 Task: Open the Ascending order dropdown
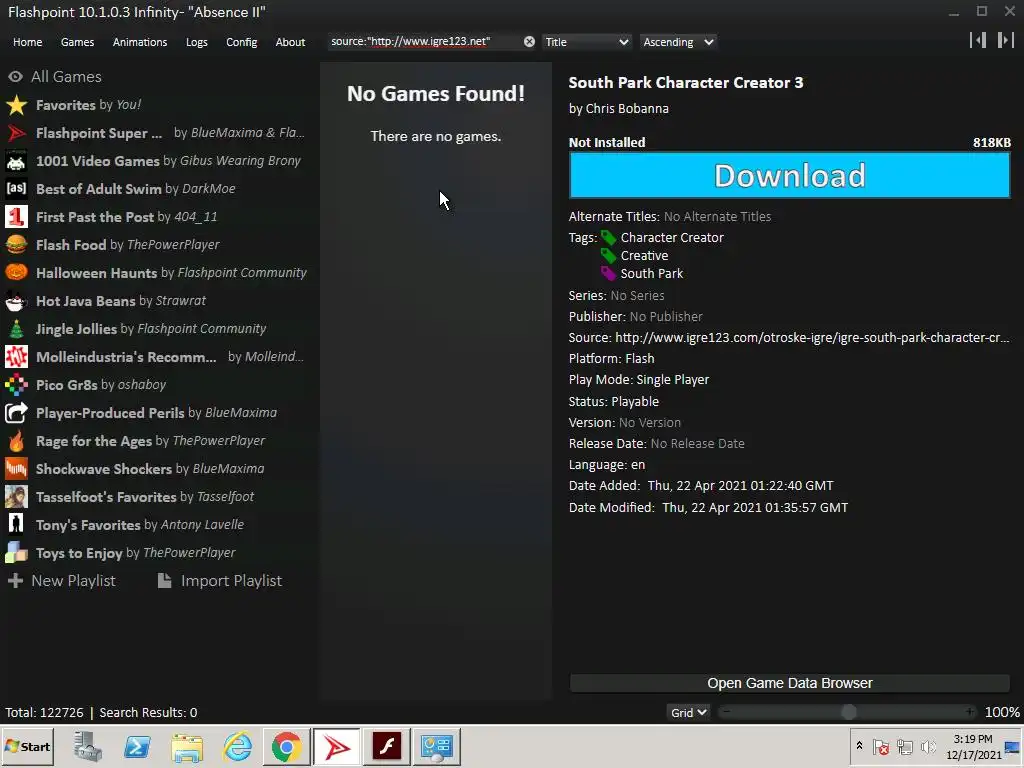click(x=678, y=42)
